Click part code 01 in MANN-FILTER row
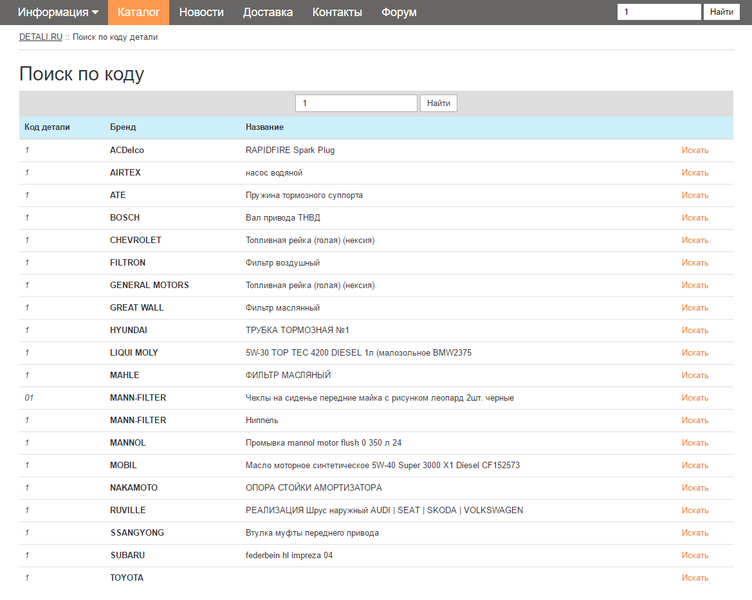This screenshot has height=600, width=752. click(x=29, y=398)
